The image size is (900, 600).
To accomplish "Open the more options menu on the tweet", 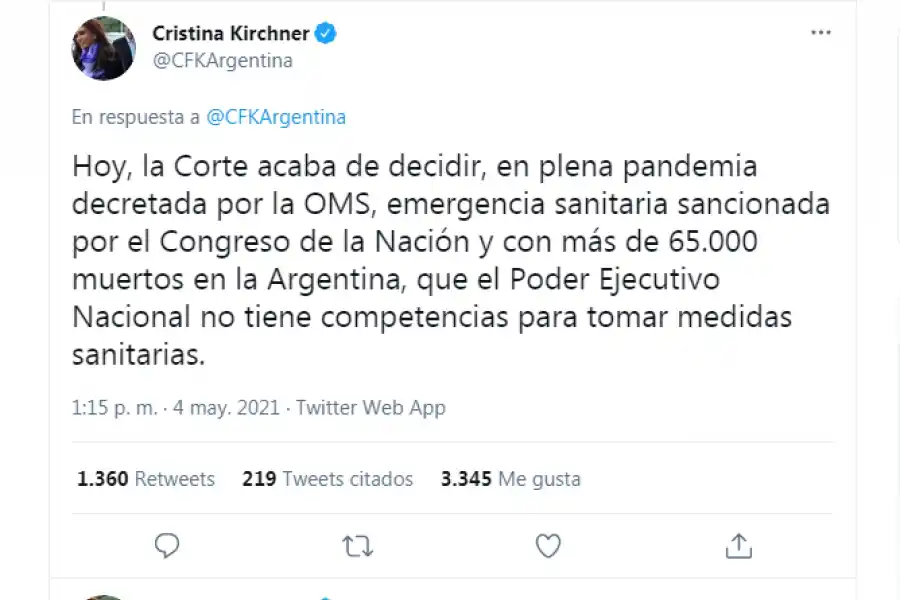I will [x=821, y=31].
